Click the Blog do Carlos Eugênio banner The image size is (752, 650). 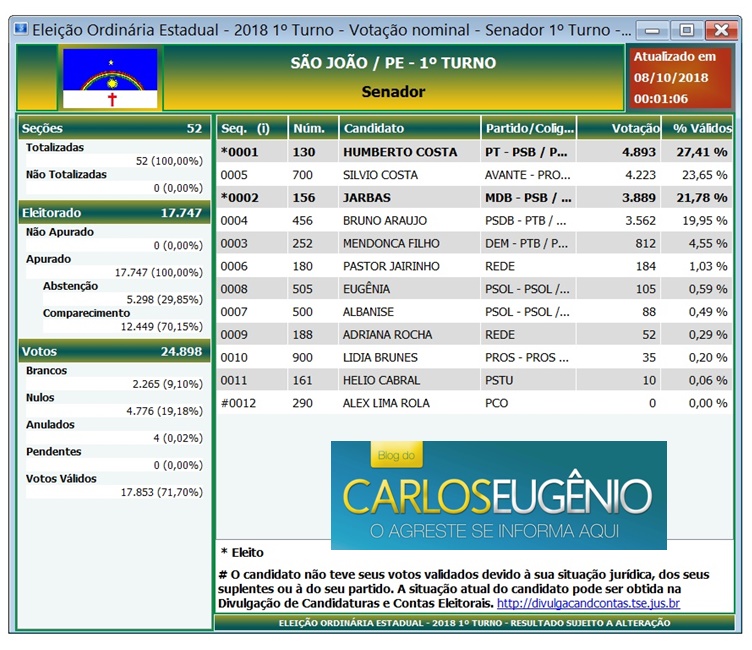(498, 495)
